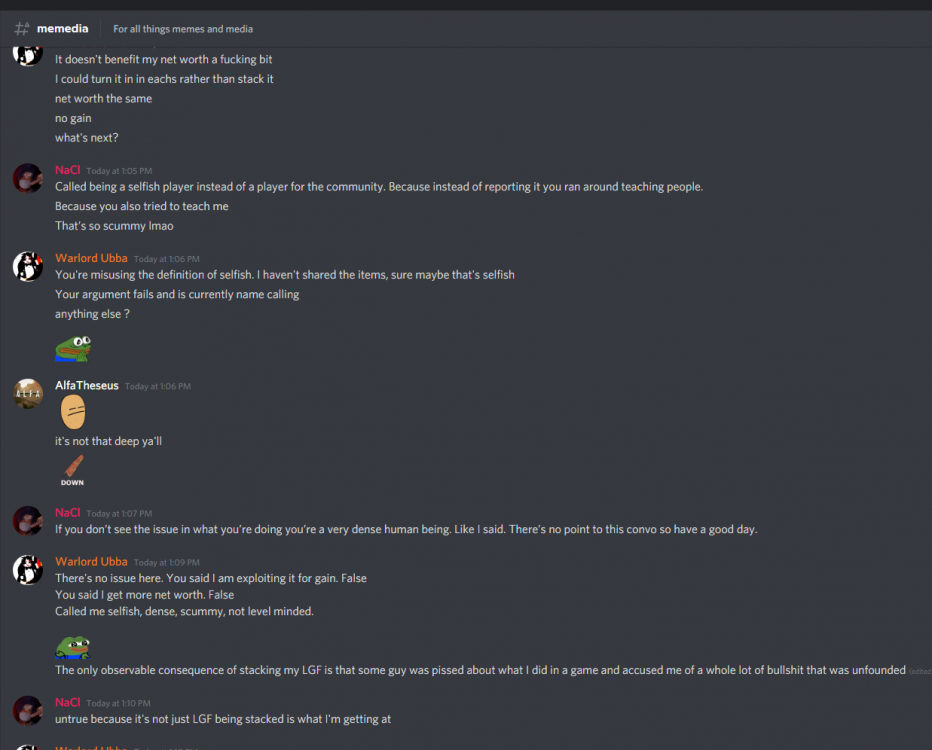Image resolution: width=932 pixels, height=750 pixels.
Task: Click the hashtag icon beside memedia
Action: click(22, 29)
